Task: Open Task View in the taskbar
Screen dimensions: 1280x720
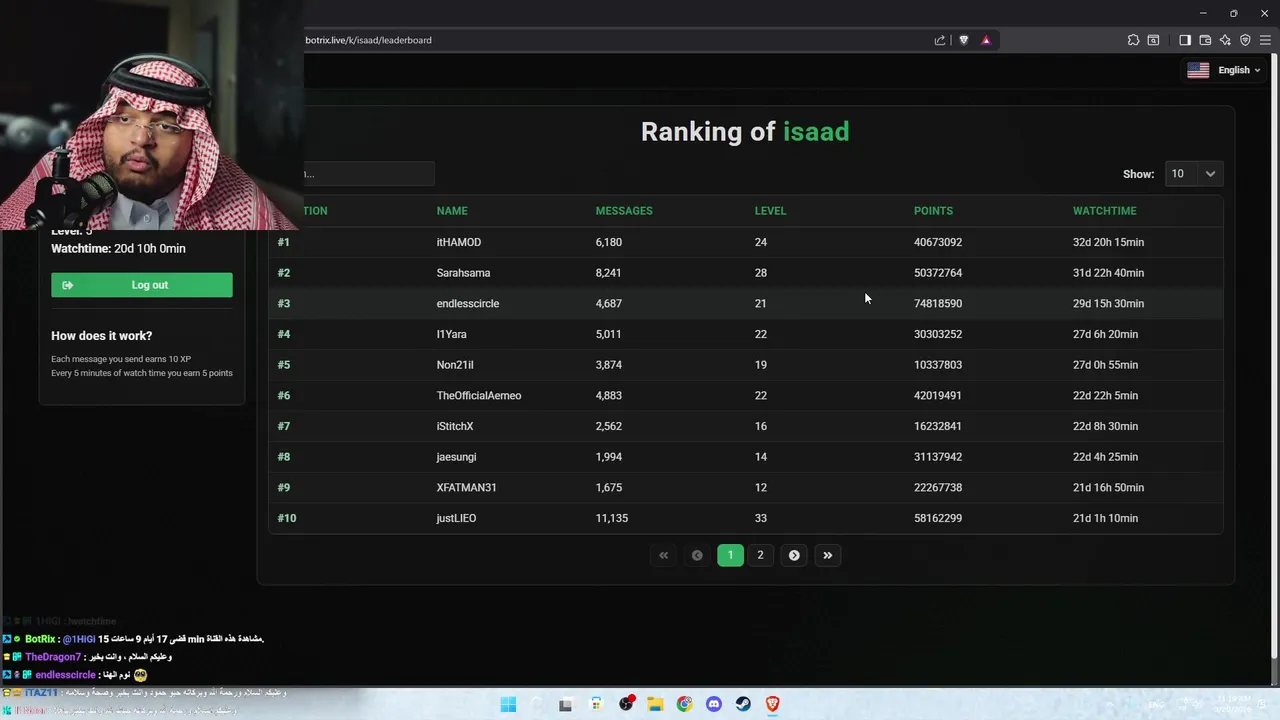Action: [x=565, y=704]
